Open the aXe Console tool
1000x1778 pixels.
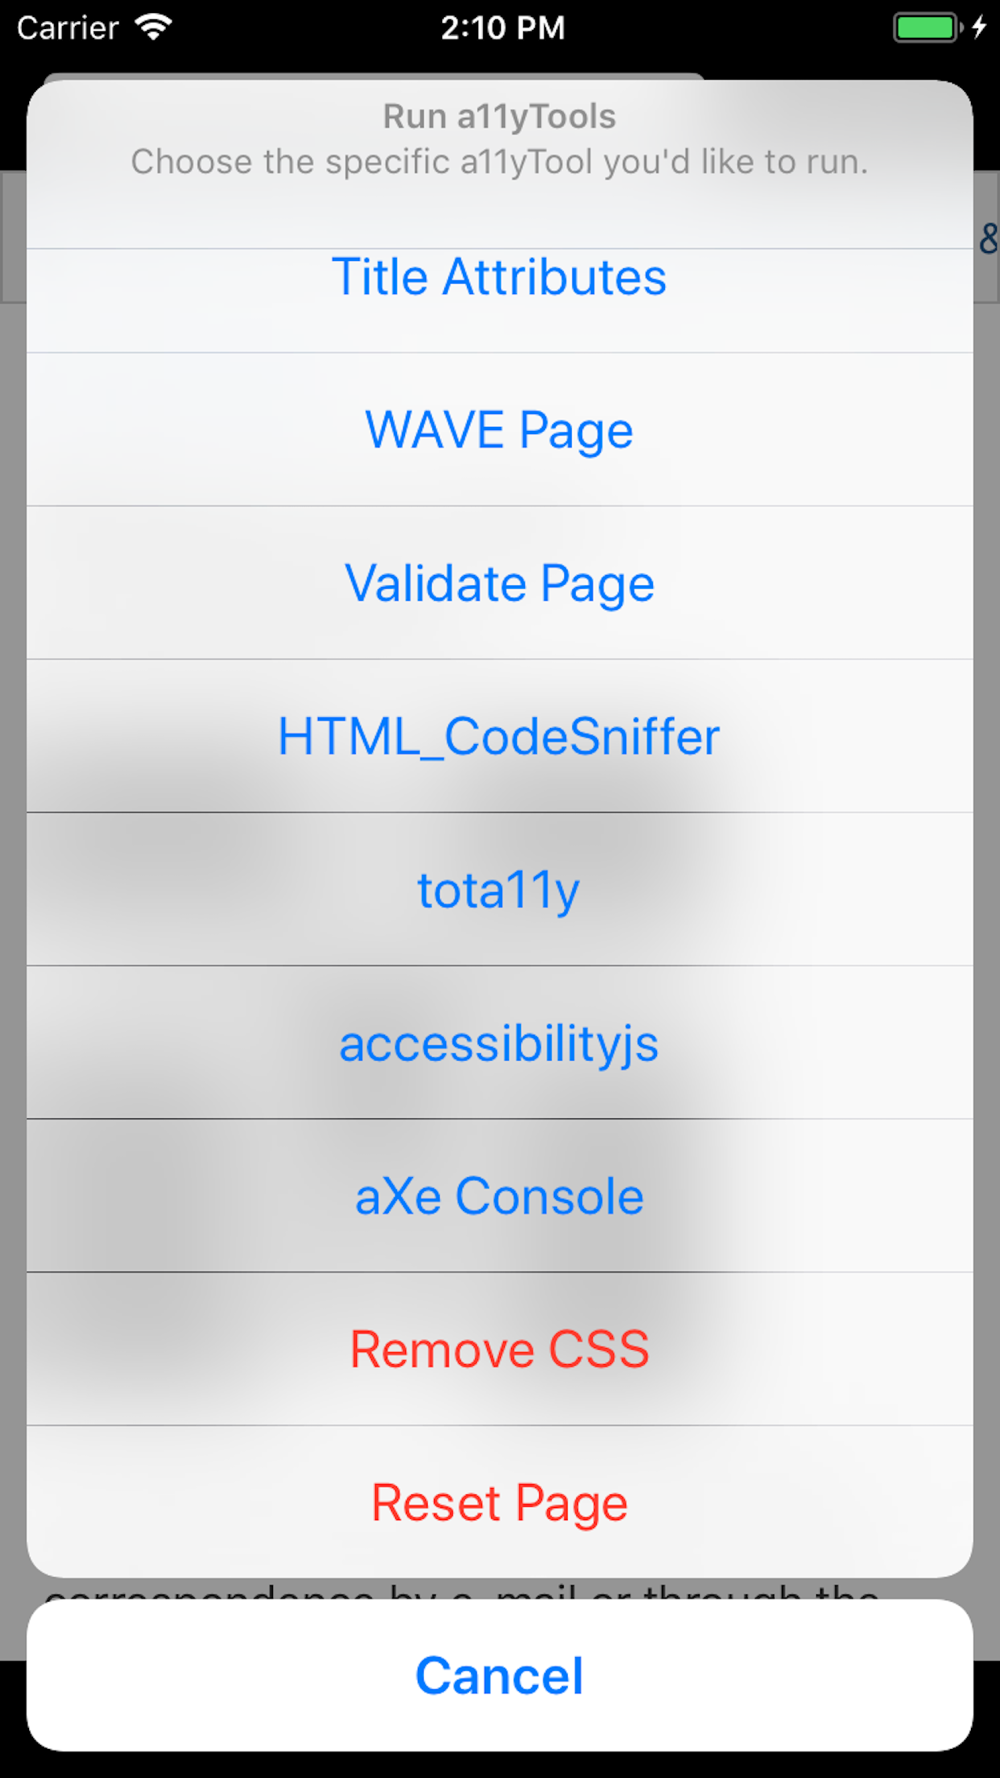pyautogui.click(x=499, y=1196)
